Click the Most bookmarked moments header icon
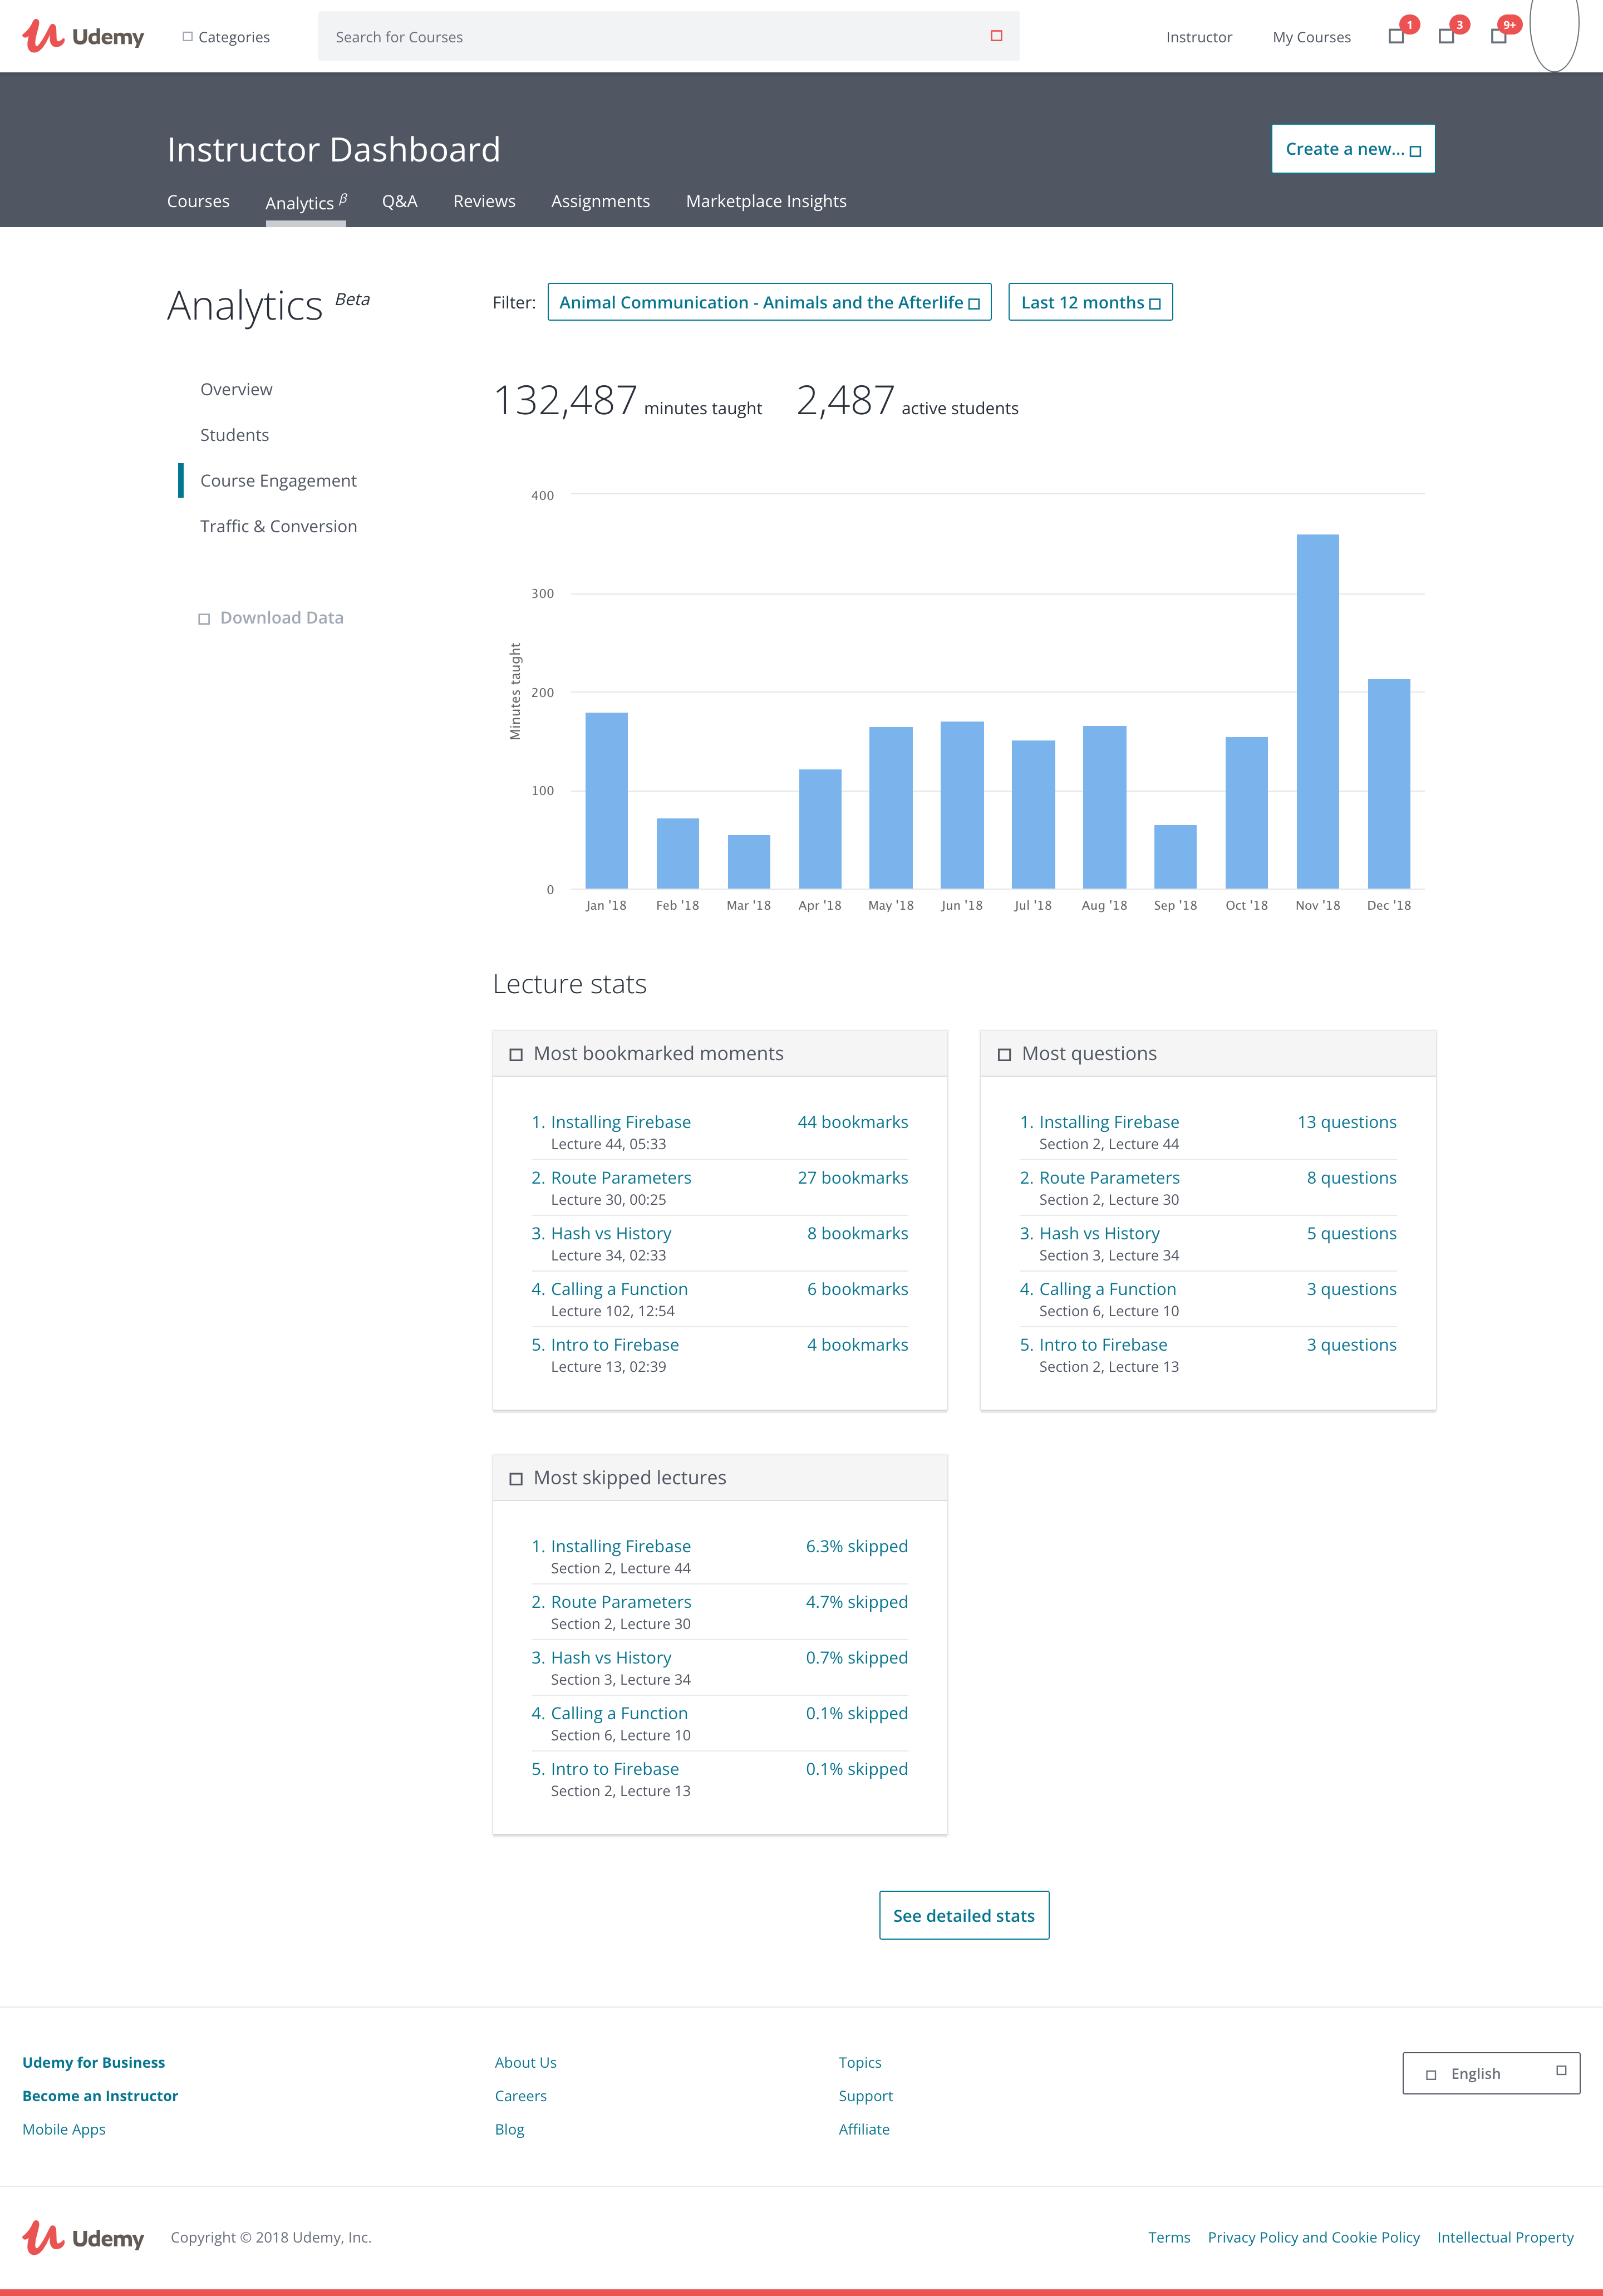 (x=516, y=1055)
